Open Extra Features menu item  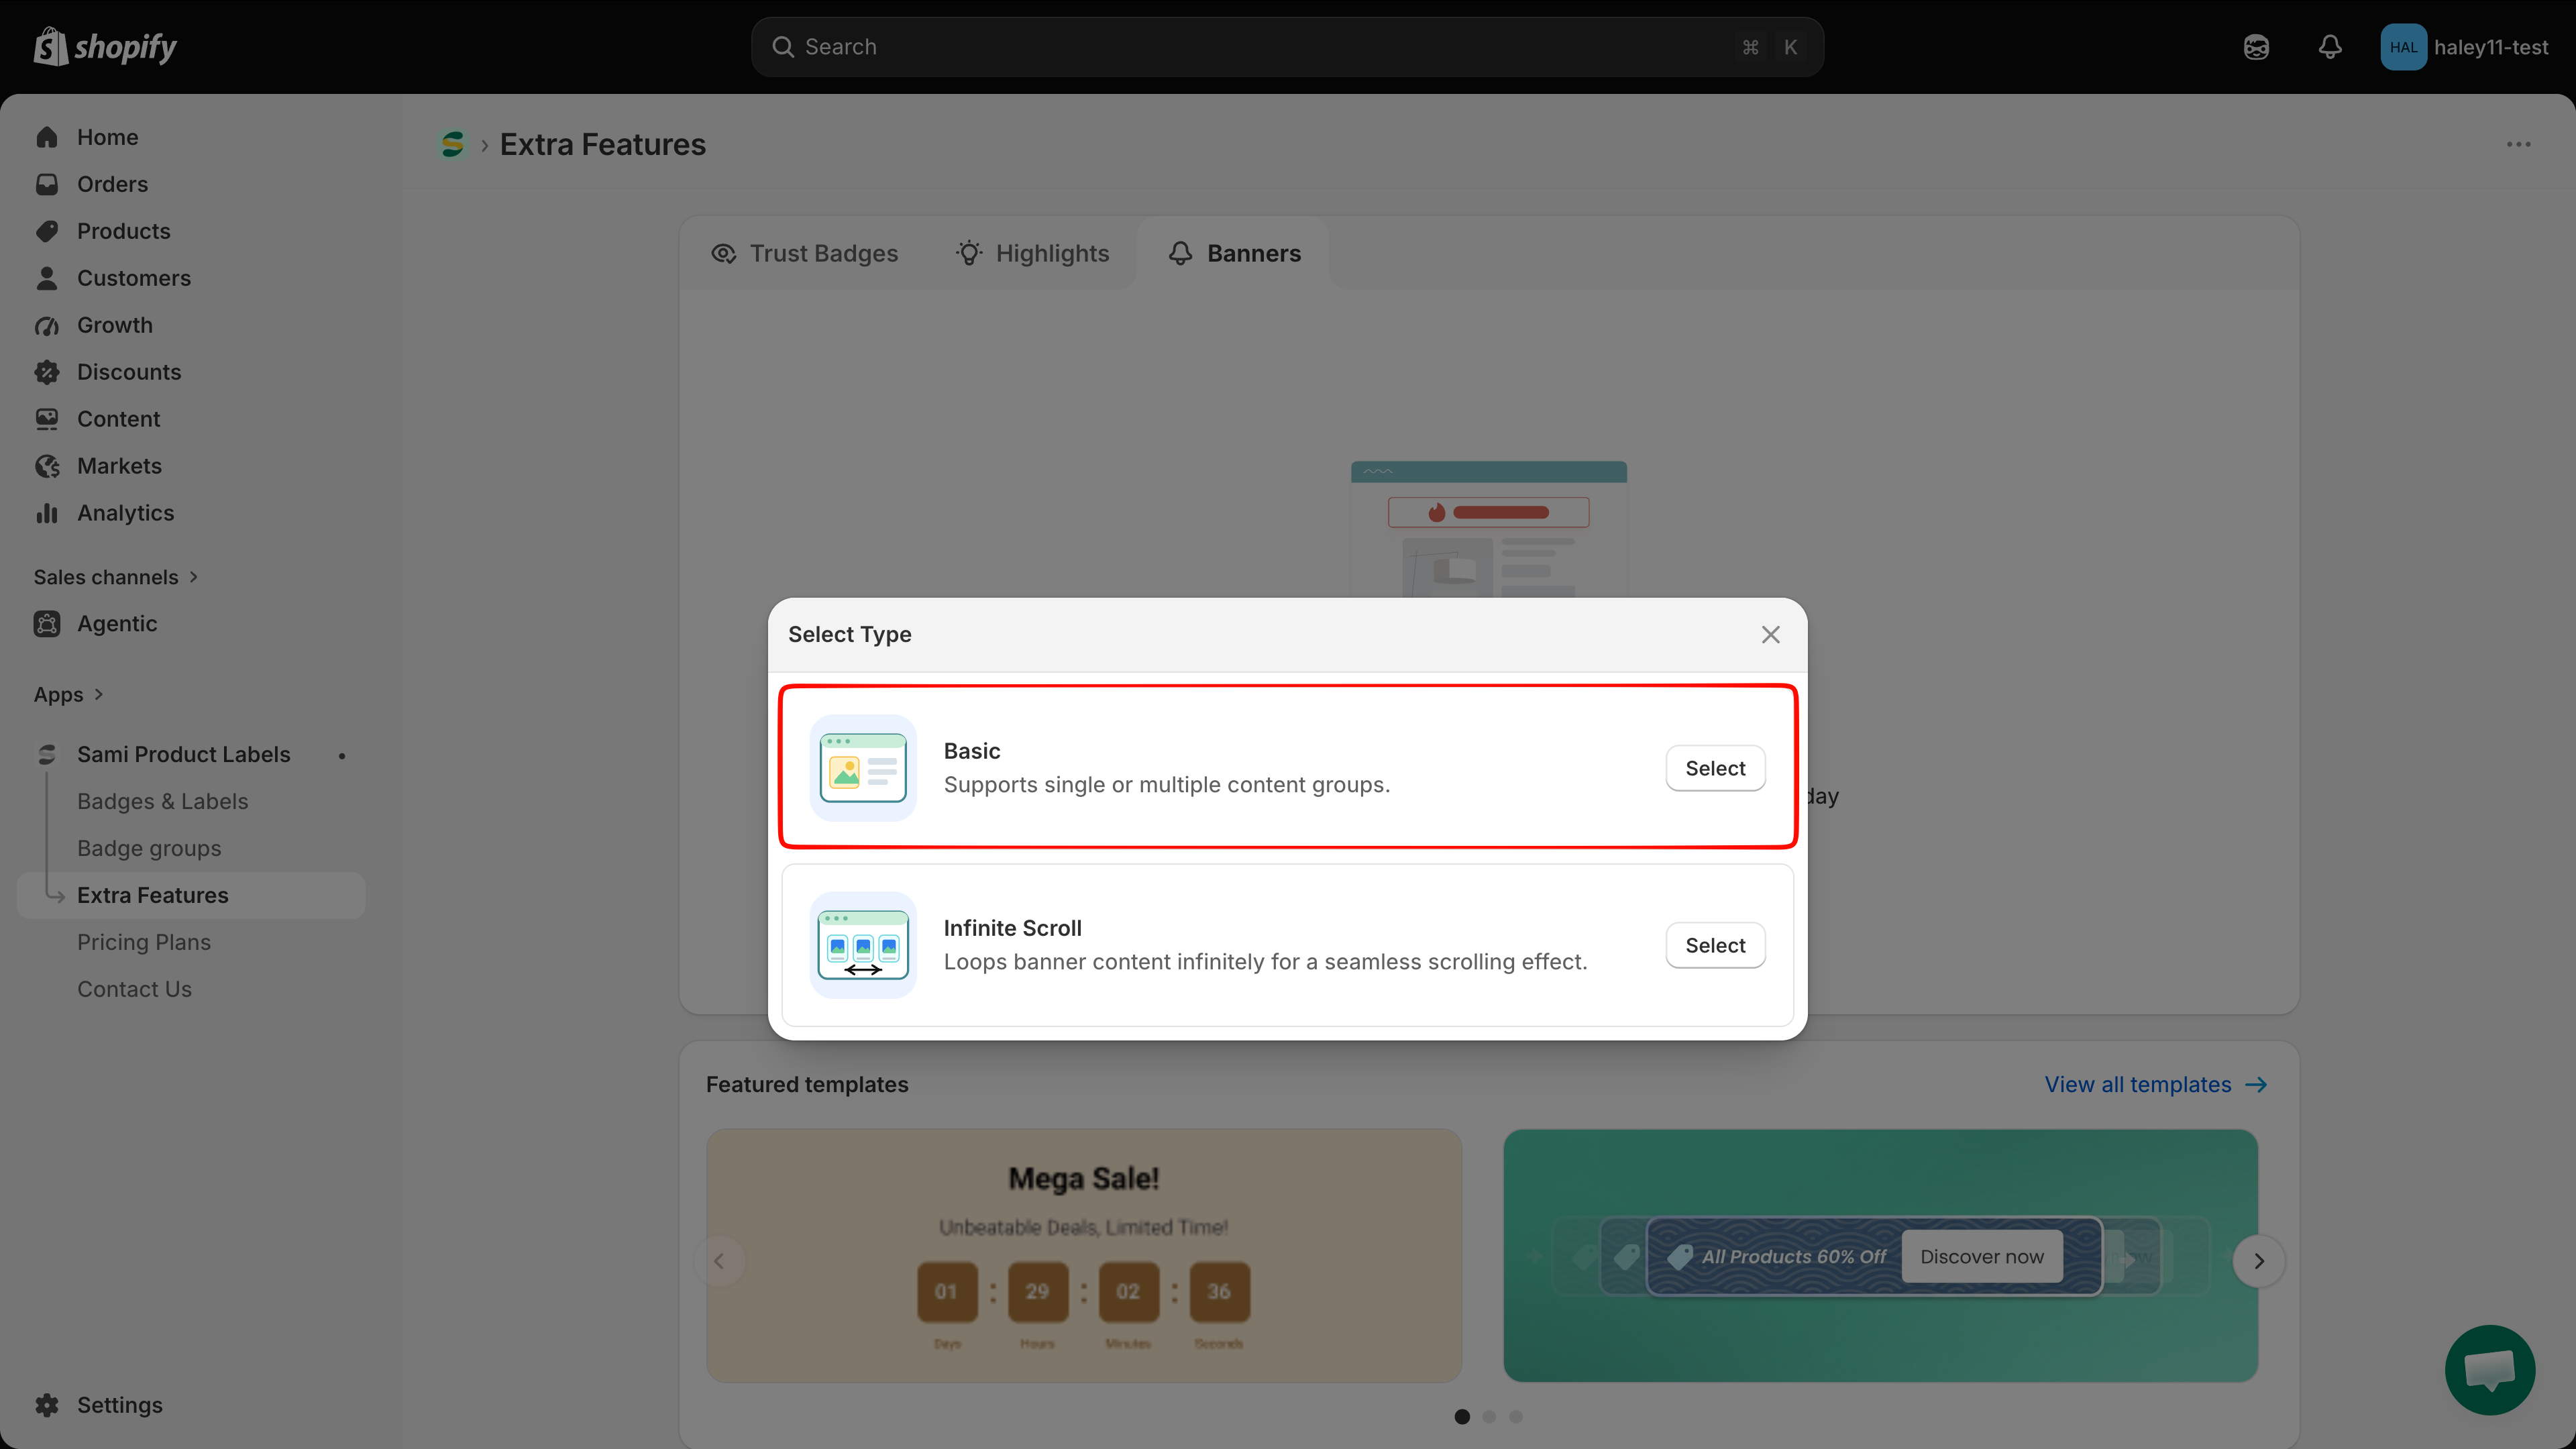pos(191,896)
